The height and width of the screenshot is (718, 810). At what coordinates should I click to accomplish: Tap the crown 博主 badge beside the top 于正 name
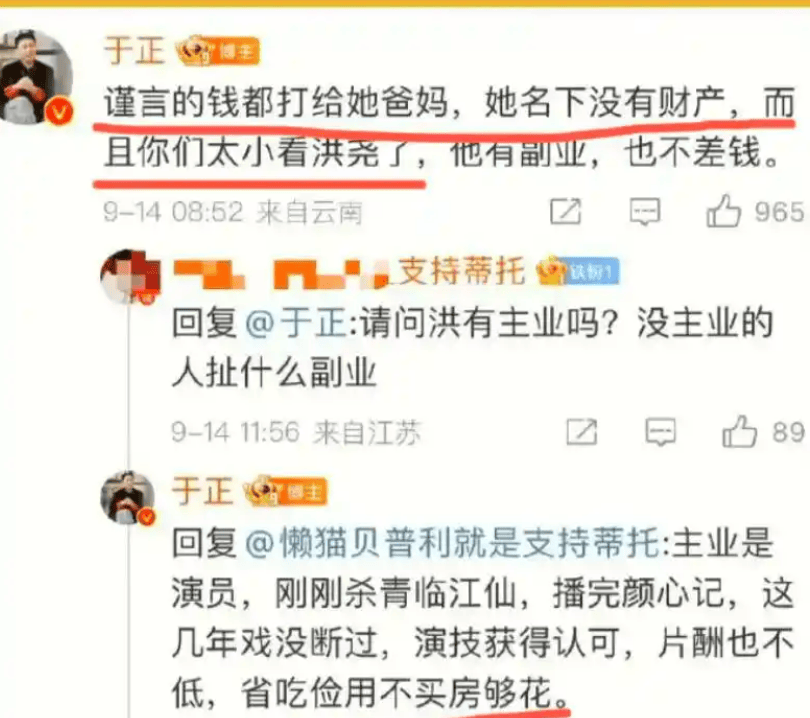[x=217, y=51]
